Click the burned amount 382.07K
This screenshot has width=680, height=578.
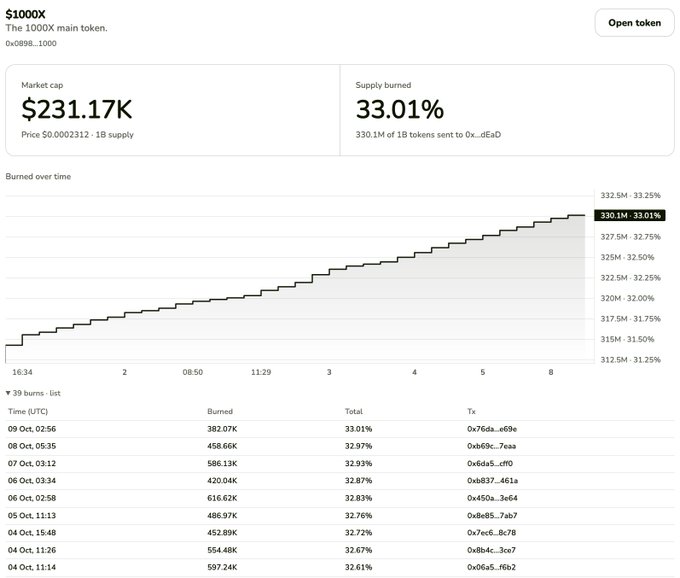(222, 429)
